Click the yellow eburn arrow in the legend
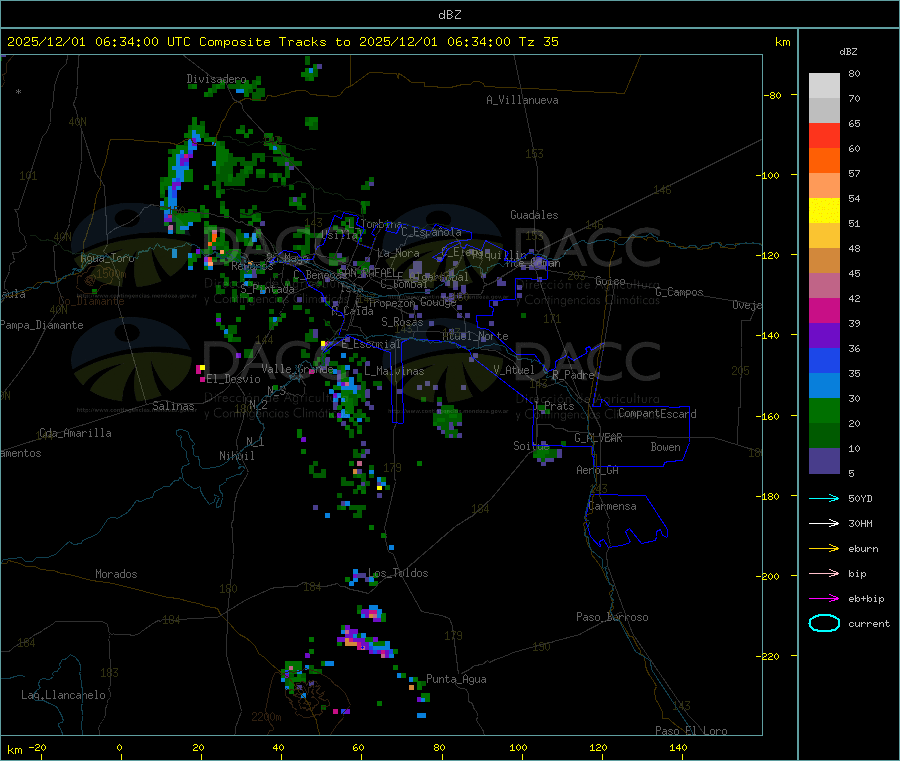Image resolution: width=900 pixels, height=761 pixels. [x=824, y=548]
